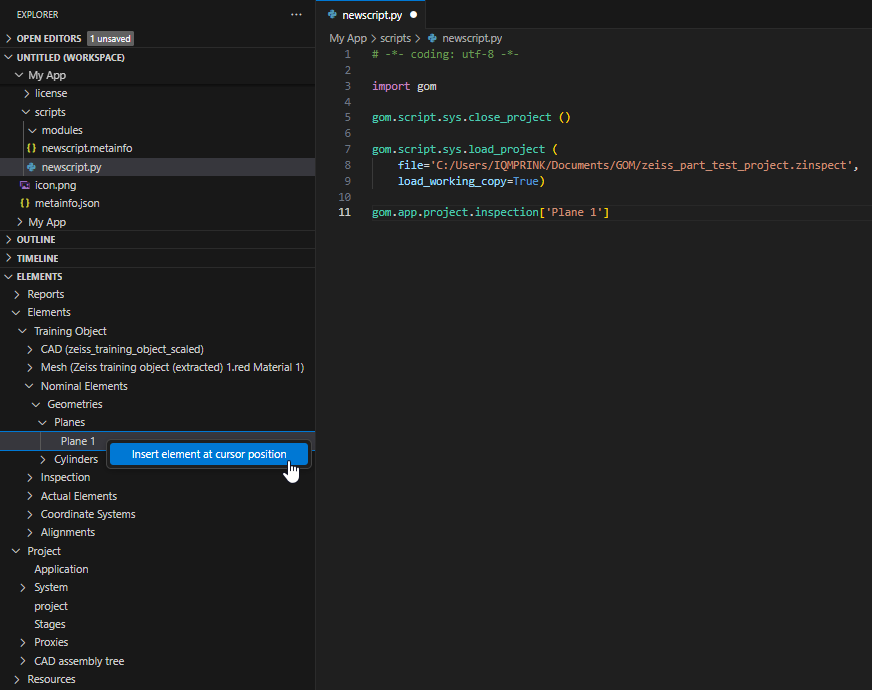This screenshot has width=872, height=690.
Task: Select the icon.png image file icon
Action: pyautogui.click(x=25, y=185)
